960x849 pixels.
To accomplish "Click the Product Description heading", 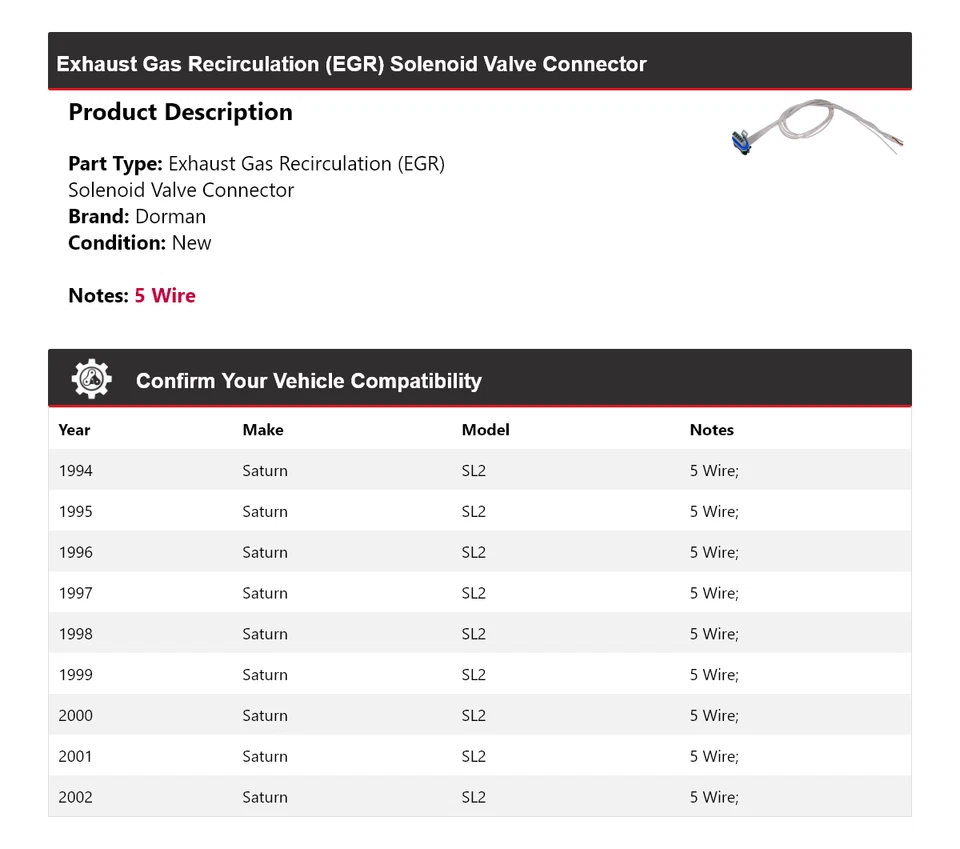I will [x=180, y=112].
